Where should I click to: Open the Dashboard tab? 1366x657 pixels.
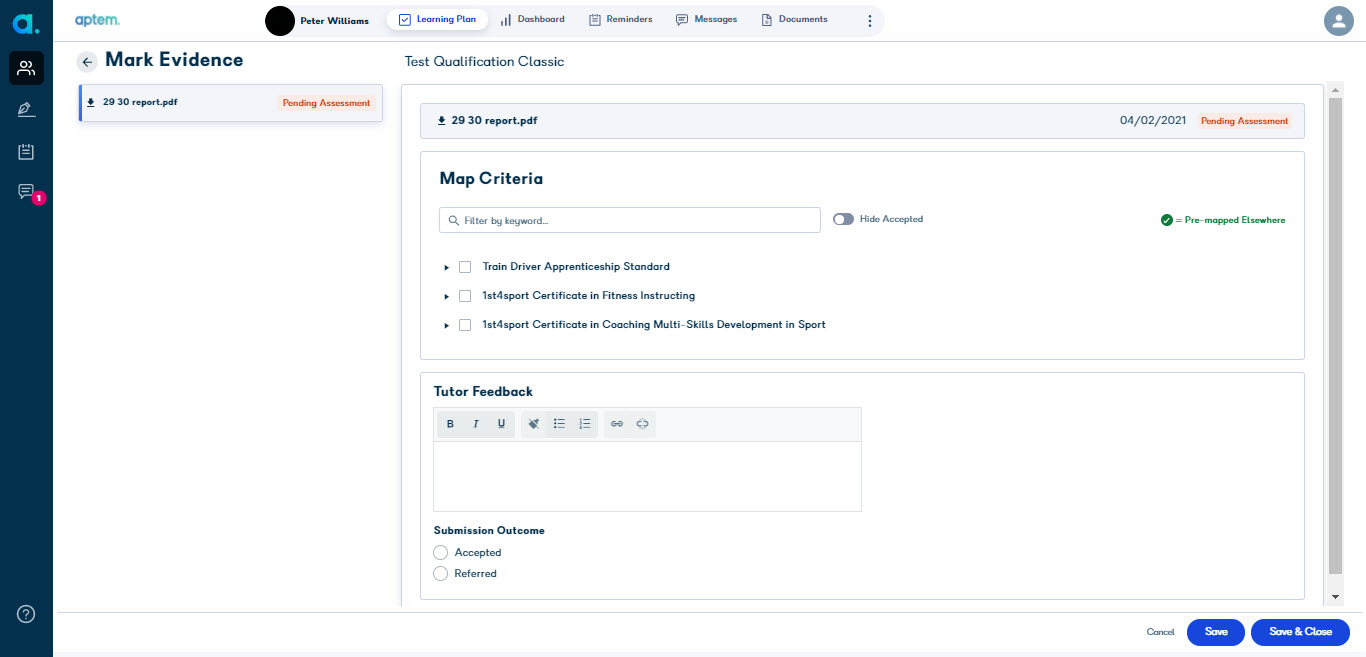tap(532, 19)
